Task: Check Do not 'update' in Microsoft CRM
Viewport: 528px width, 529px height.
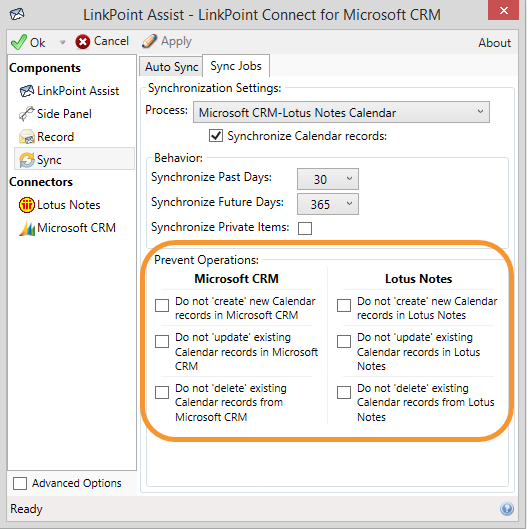Action: coord(162,341)
